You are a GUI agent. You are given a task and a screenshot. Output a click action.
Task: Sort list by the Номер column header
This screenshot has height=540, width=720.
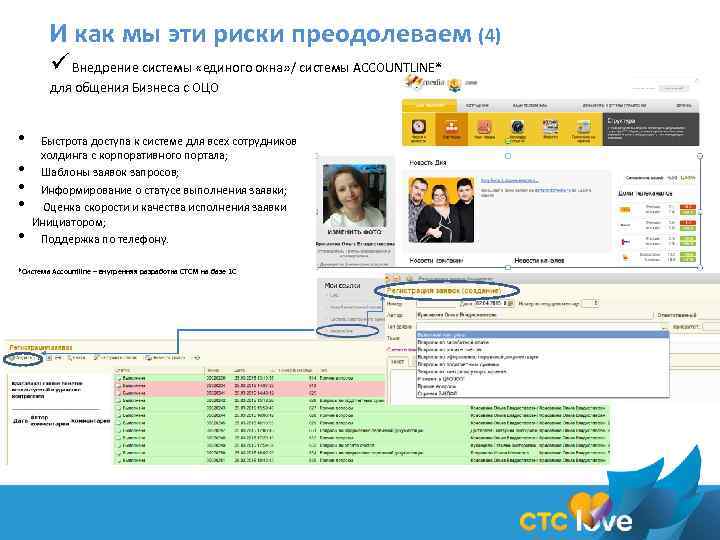coord(213,370)
